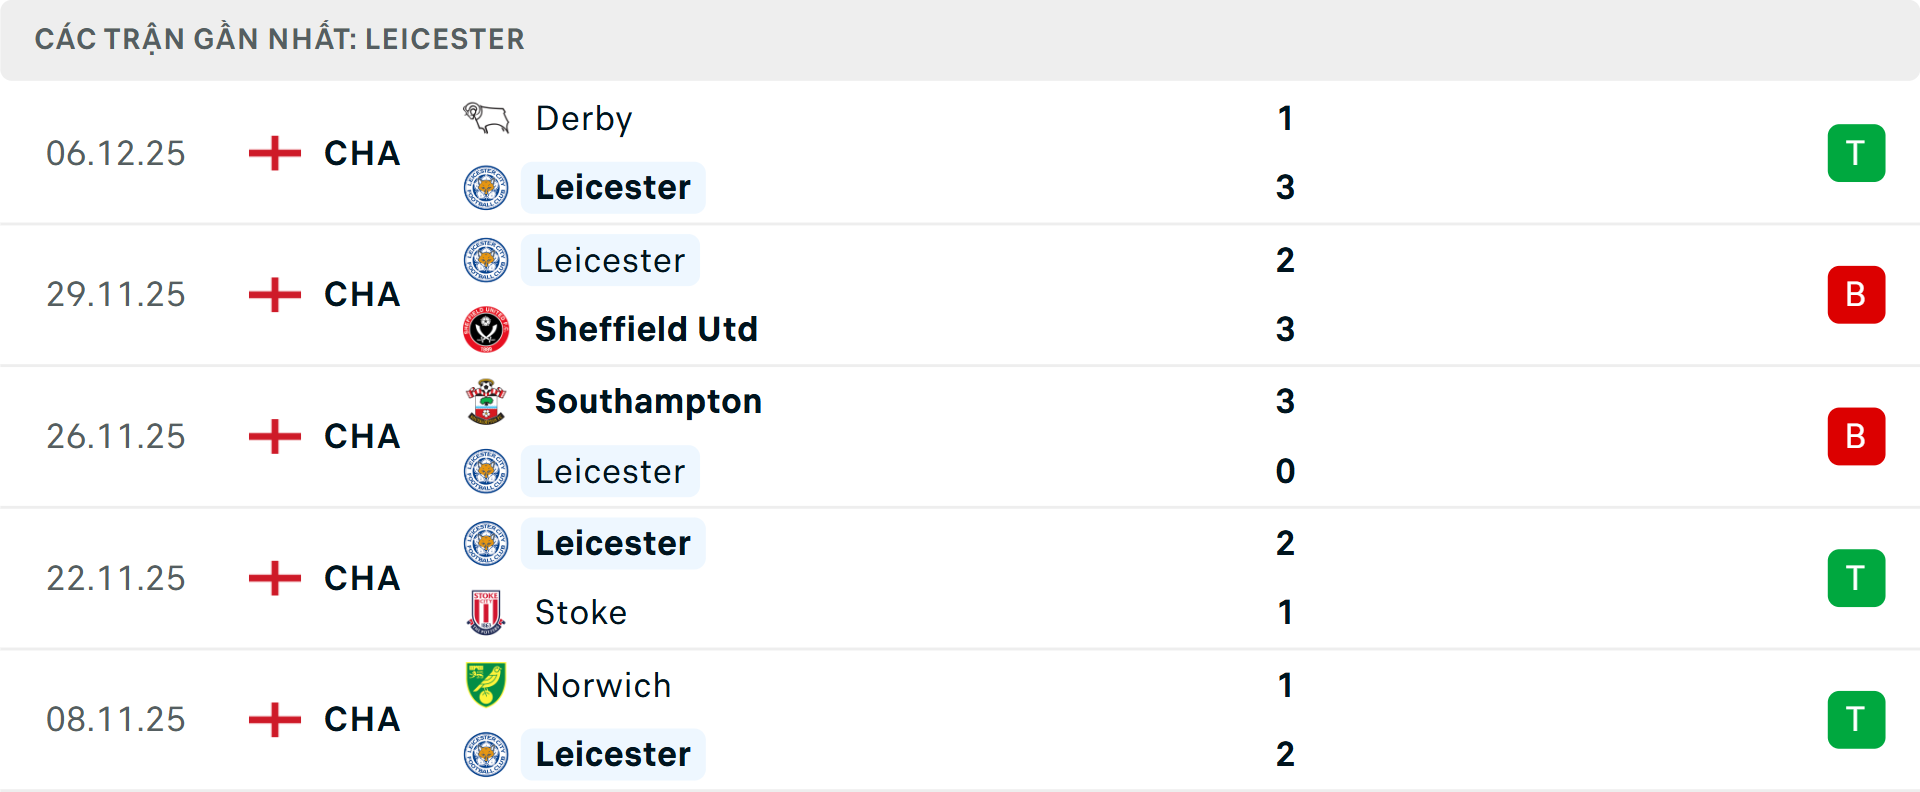Screen dimensions: 1920x792
Task: Open the red B badge on the Southampton row
Action: (x=1856, y=436)
